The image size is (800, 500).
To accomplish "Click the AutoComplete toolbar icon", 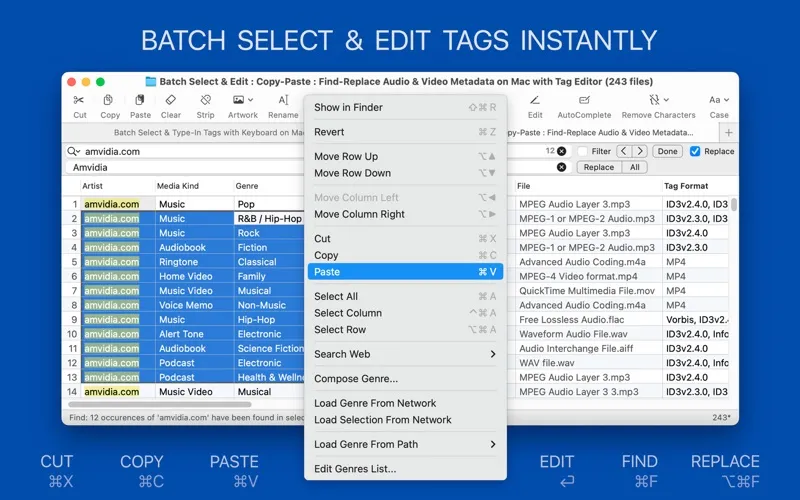I will coord(584,100).
